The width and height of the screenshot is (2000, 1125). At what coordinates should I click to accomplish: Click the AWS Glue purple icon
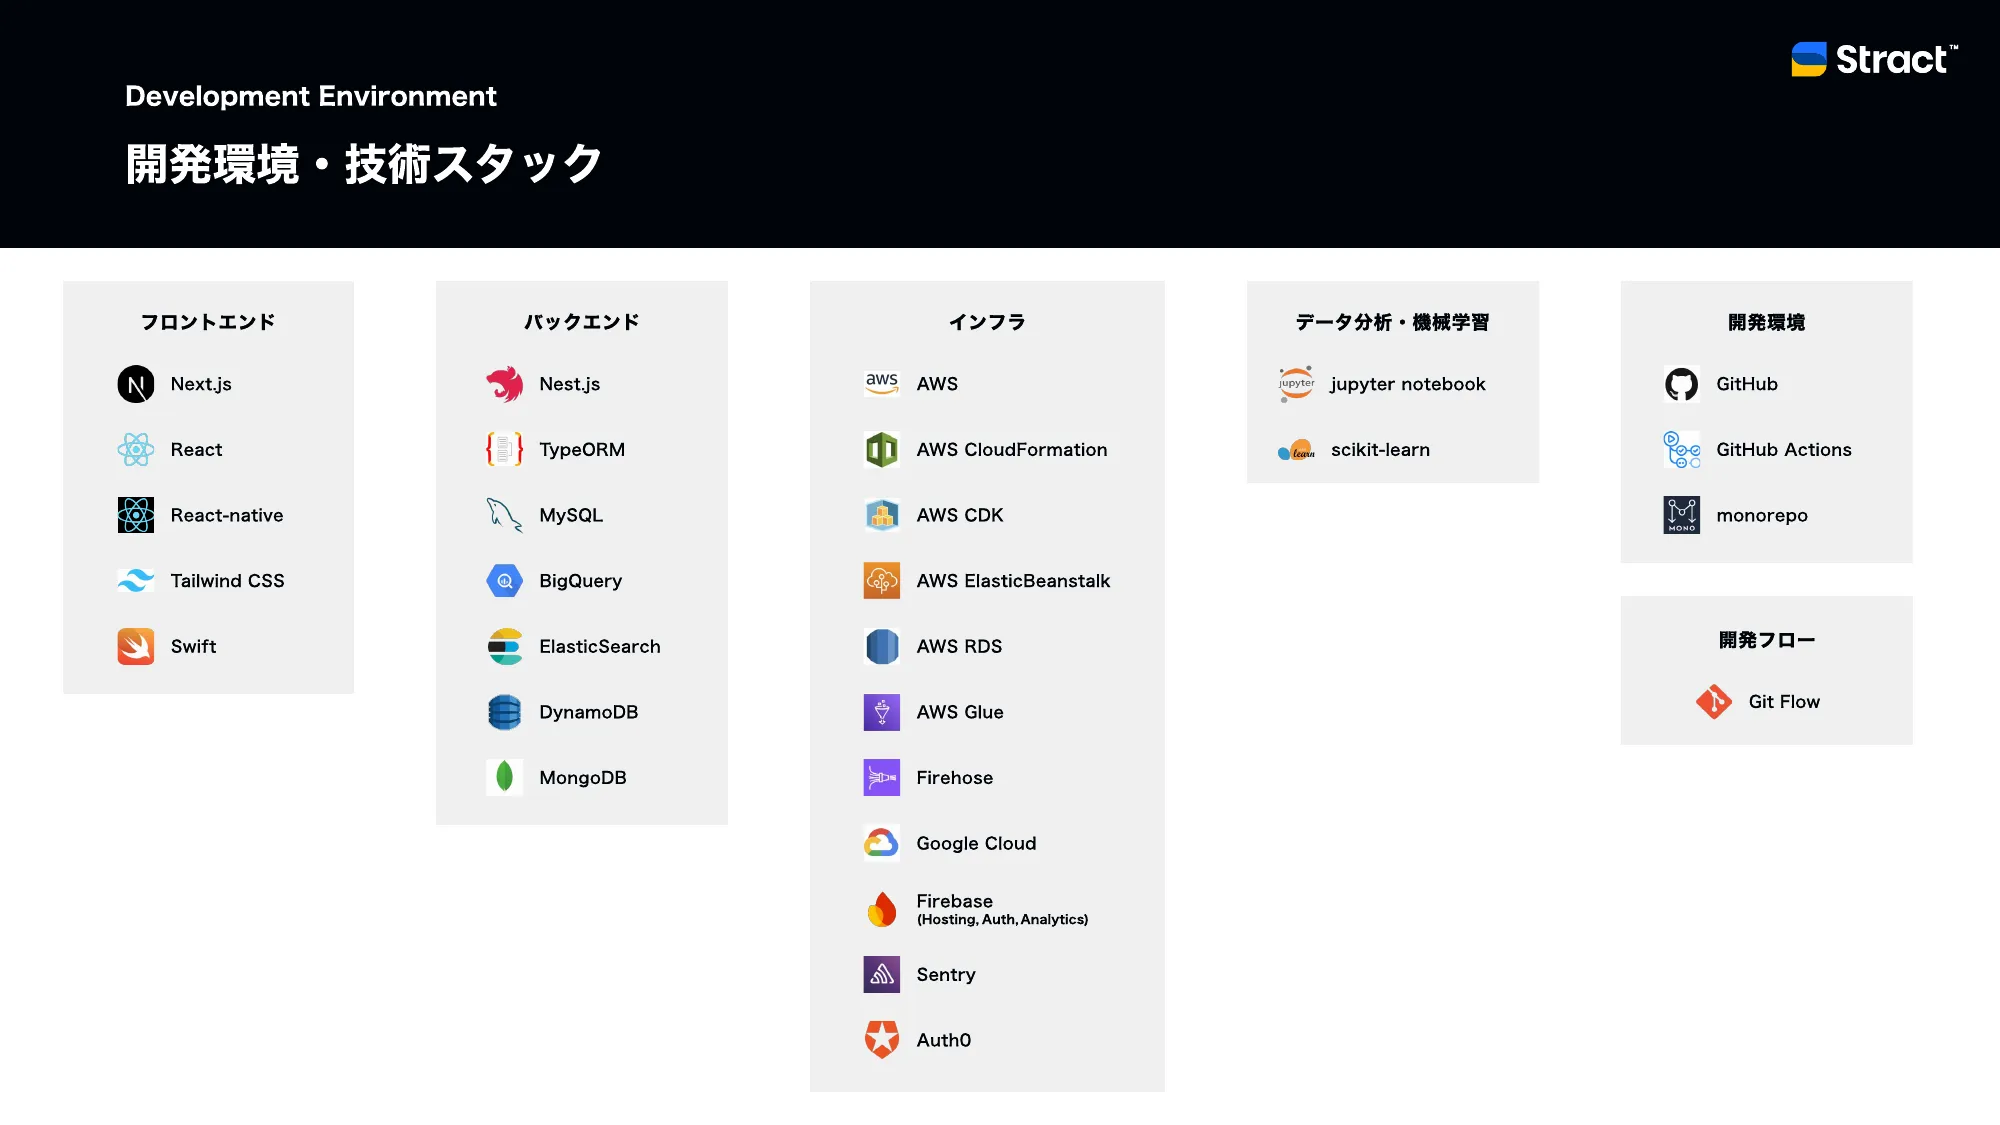(x=882, y=712)
